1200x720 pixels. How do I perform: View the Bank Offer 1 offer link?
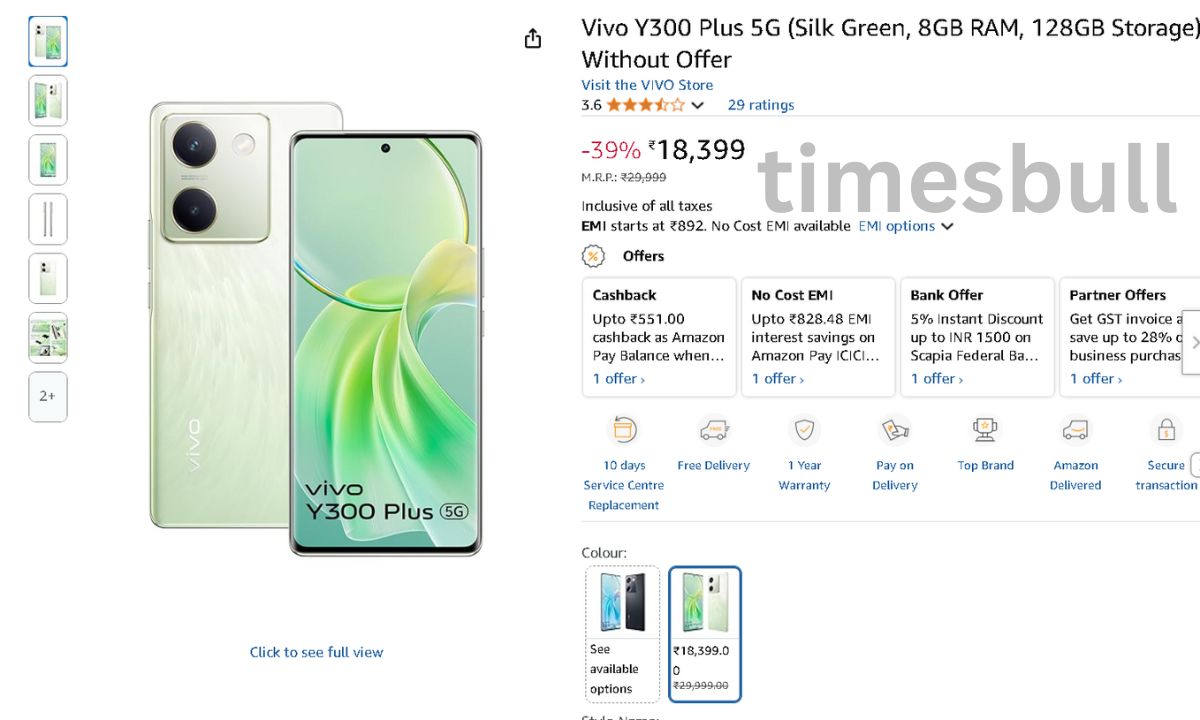pos(936,379)
